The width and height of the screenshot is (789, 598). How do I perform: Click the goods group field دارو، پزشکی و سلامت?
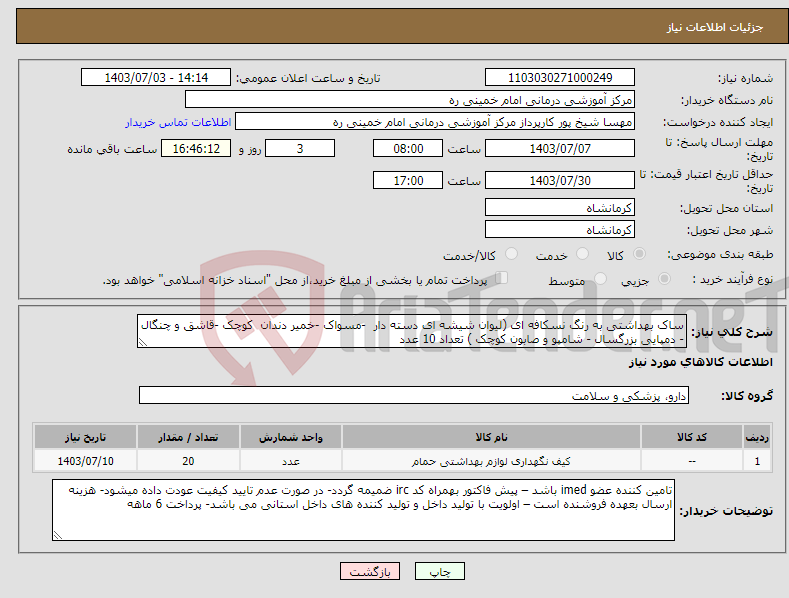(414, 395)
